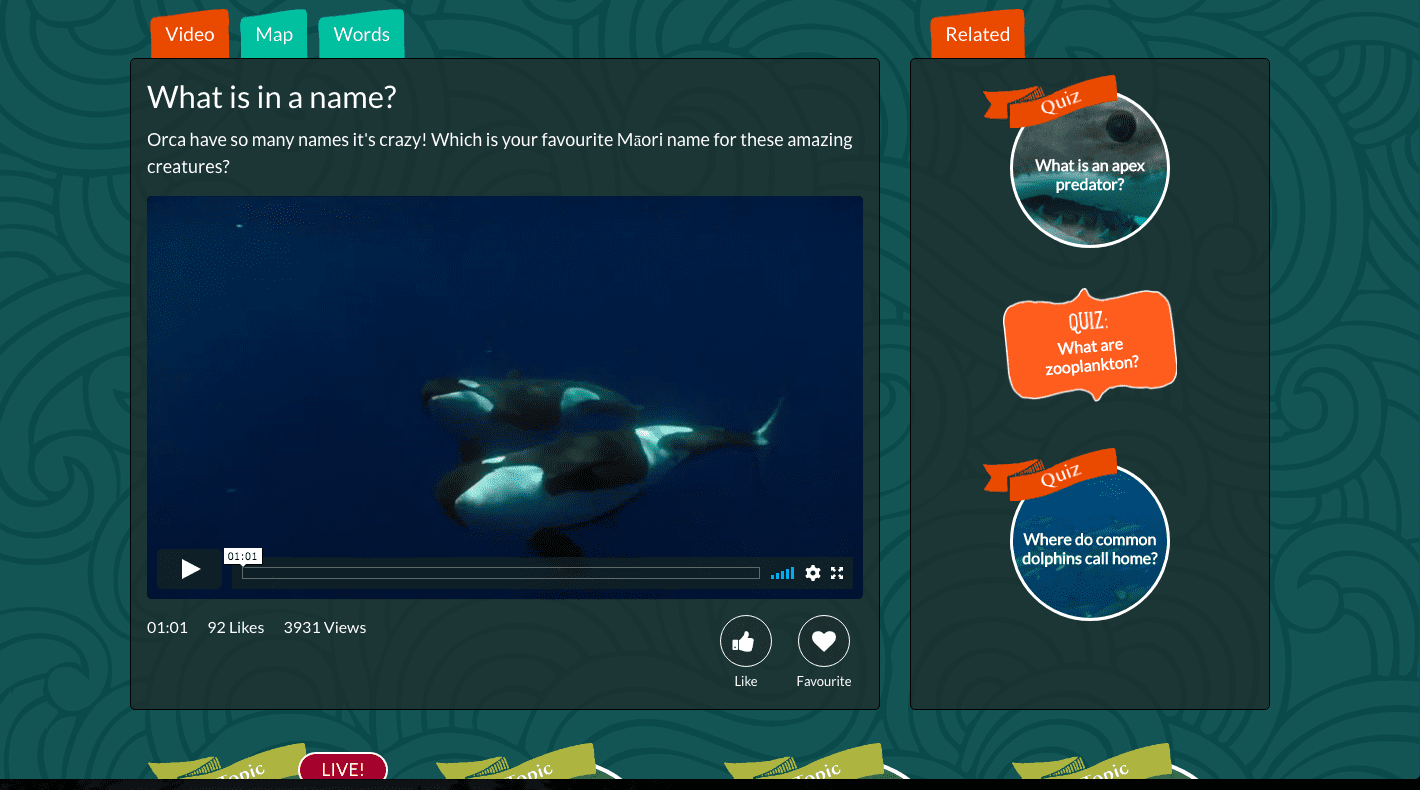This screenshot has width=1420, height=790.
Task: Click the thumbs-up Like icon
Action: point(746,641)
